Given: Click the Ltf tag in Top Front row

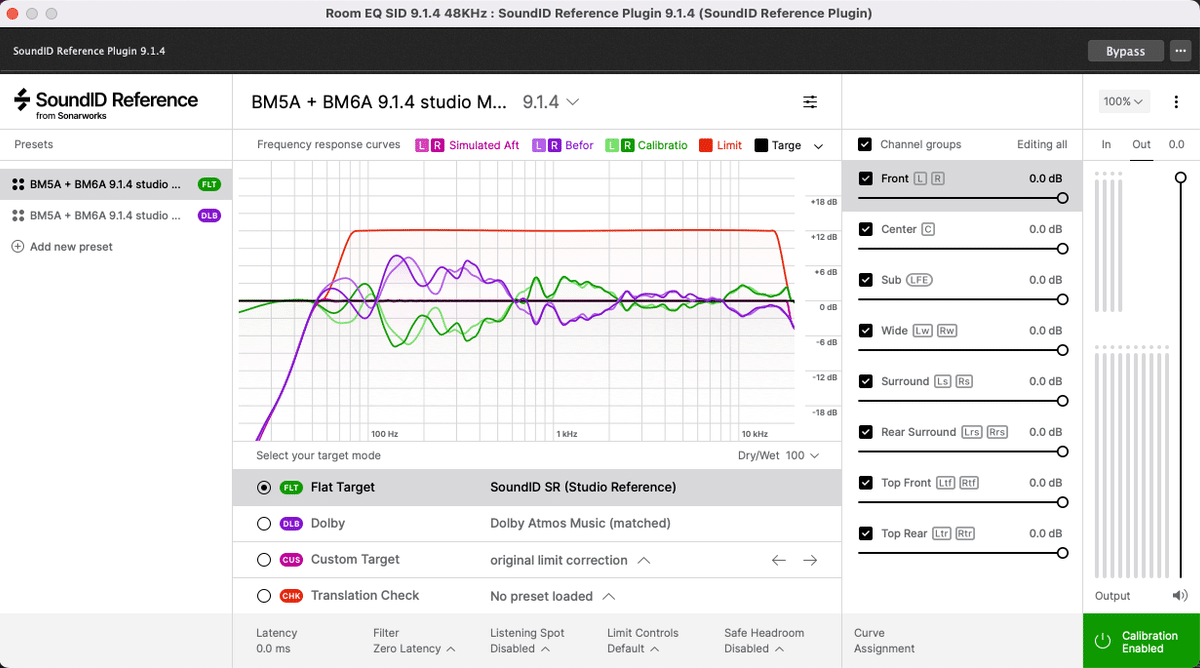Looking at the screenshot, I should tap(945, 483).
